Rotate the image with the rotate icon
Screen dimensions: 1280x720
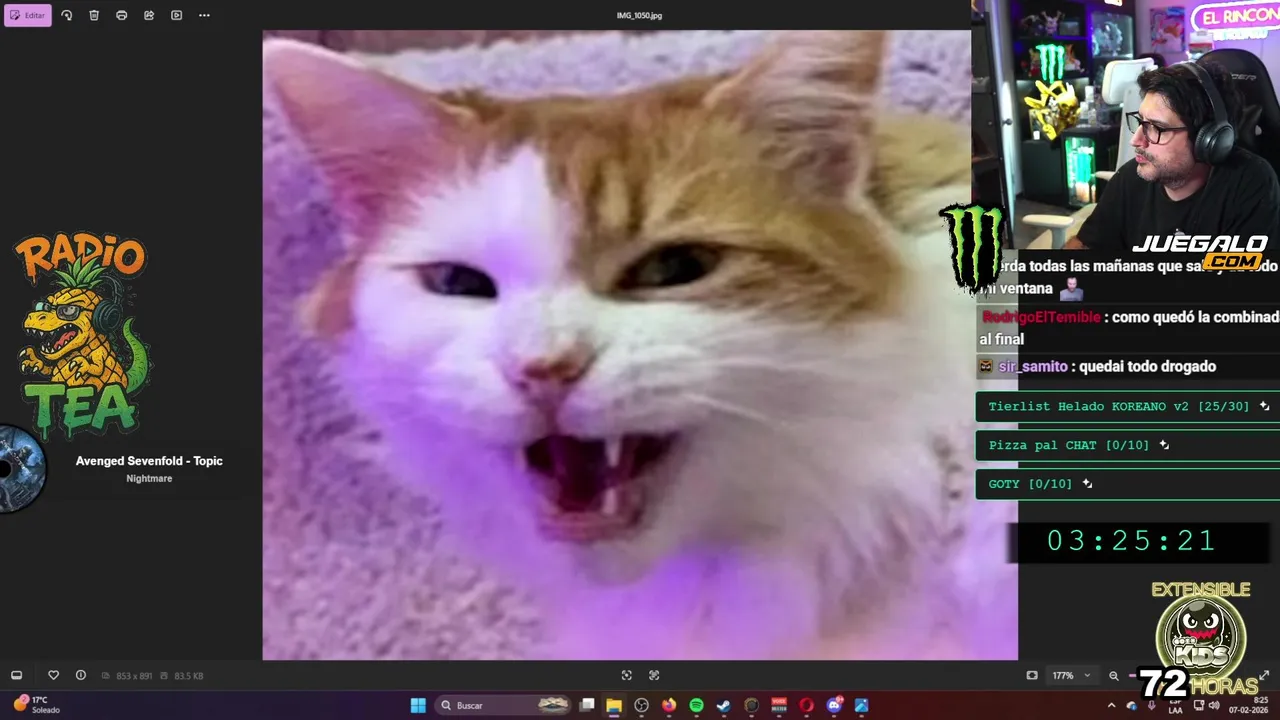point(67,15)
